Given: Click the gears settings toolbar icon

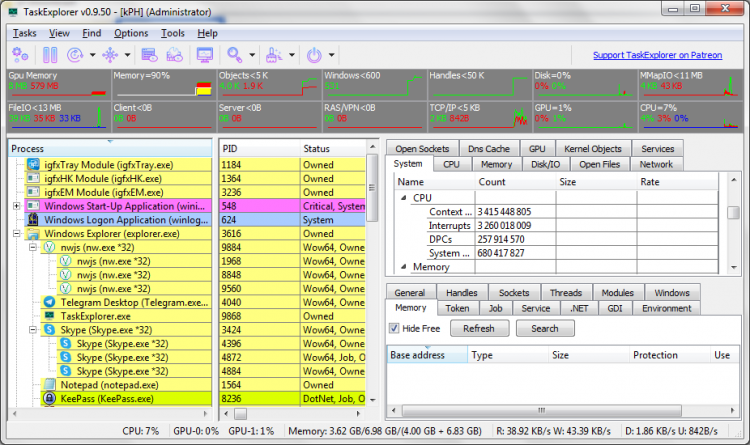Looking at the screenshot, I should 19,54.
